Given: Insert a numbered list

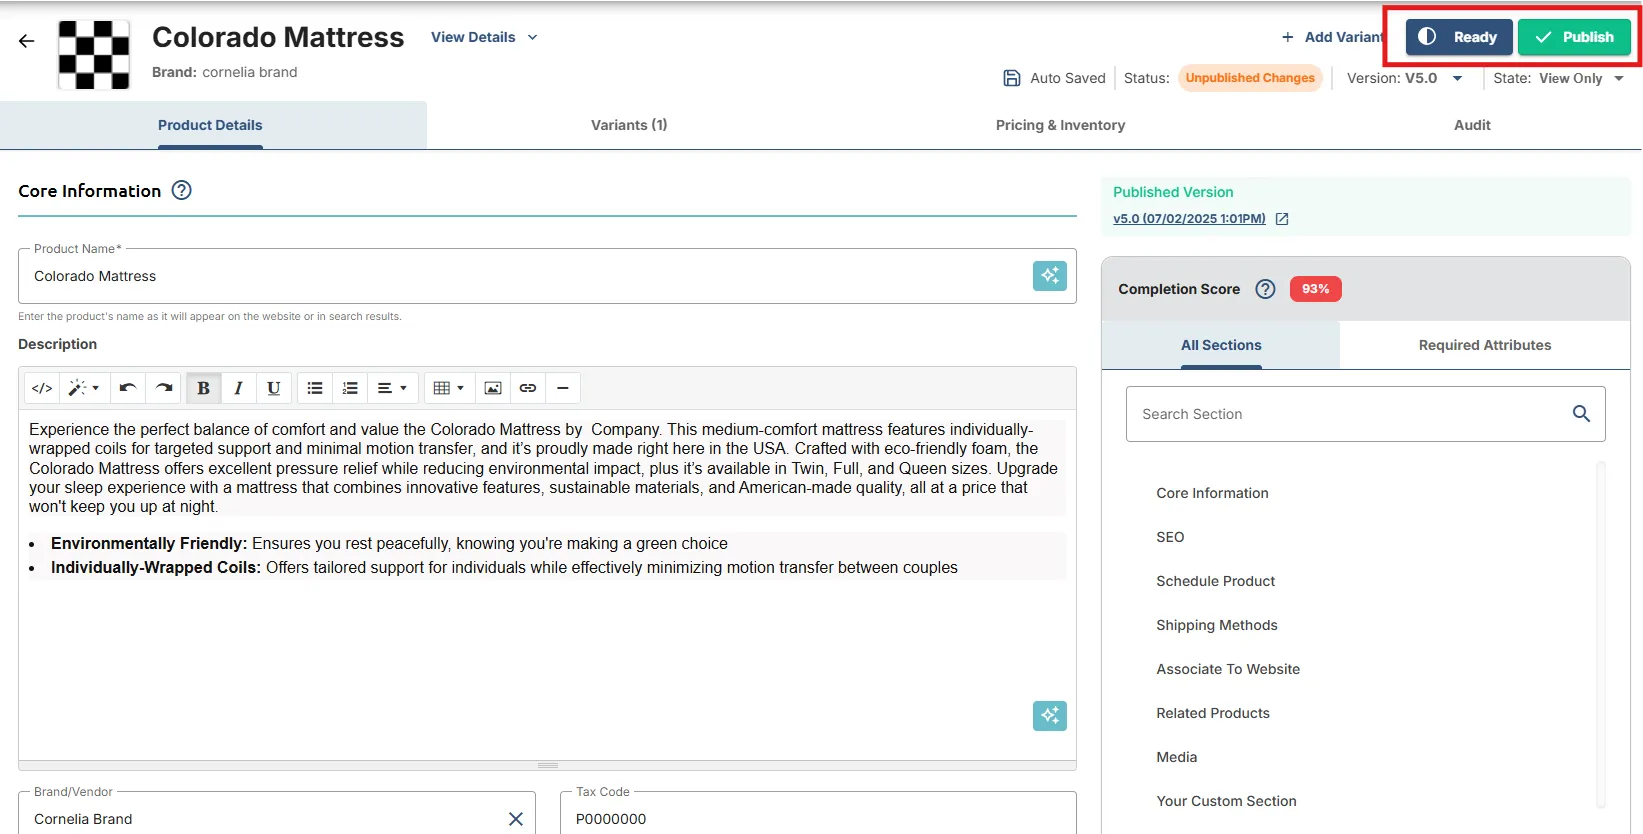Looking at the screenshot, I should [x=350, y=388].
